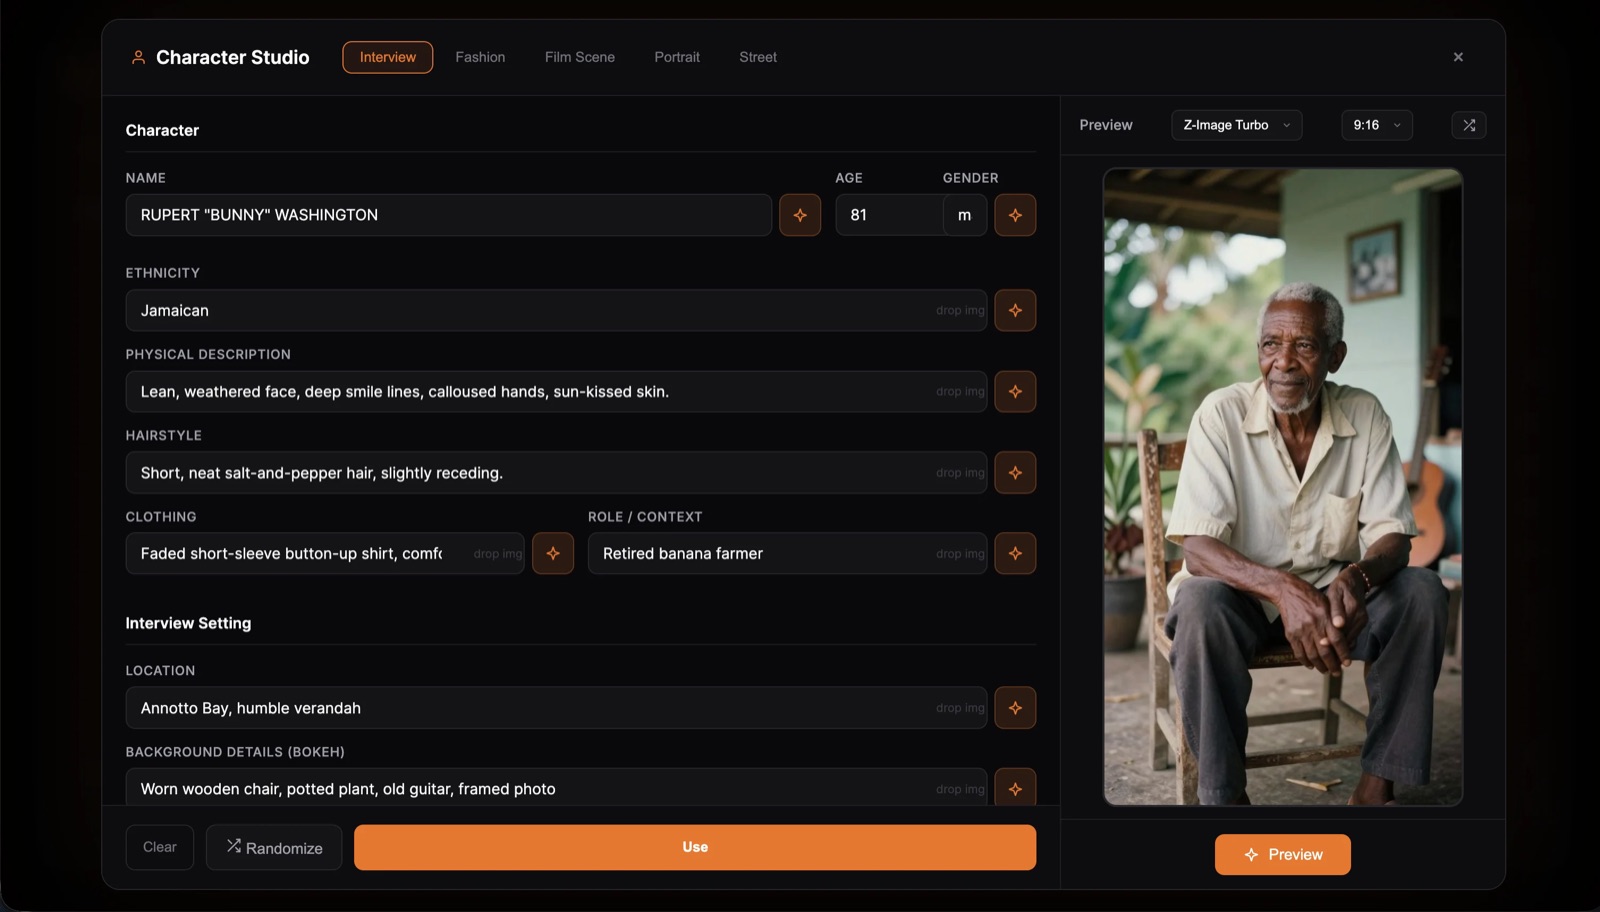This screenshot has height=912, width=1600.
Task: Click the Name input field
Action: tap(448, 215)
